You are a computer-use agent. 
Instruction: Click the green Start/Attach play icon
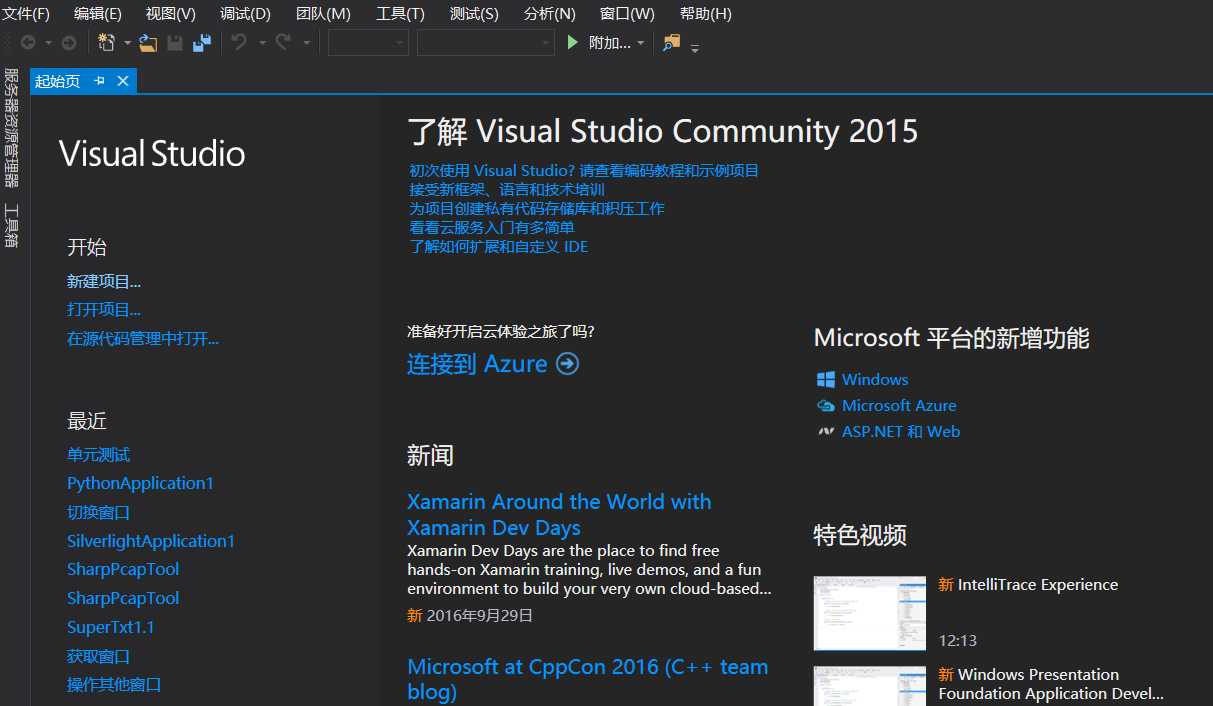click(573, 43)
